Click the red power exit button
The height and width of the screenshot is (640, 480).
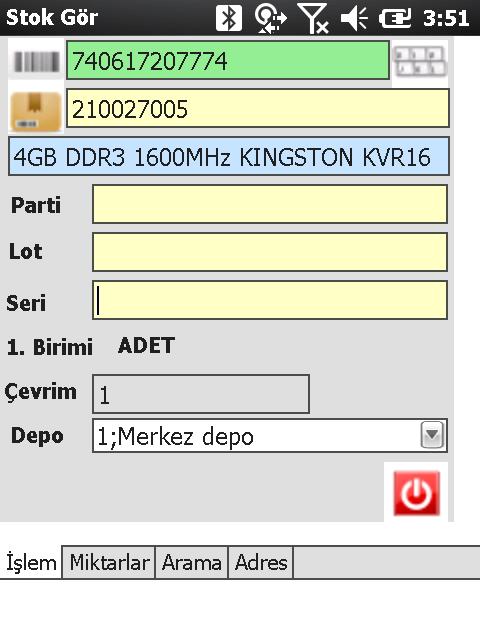416,493
